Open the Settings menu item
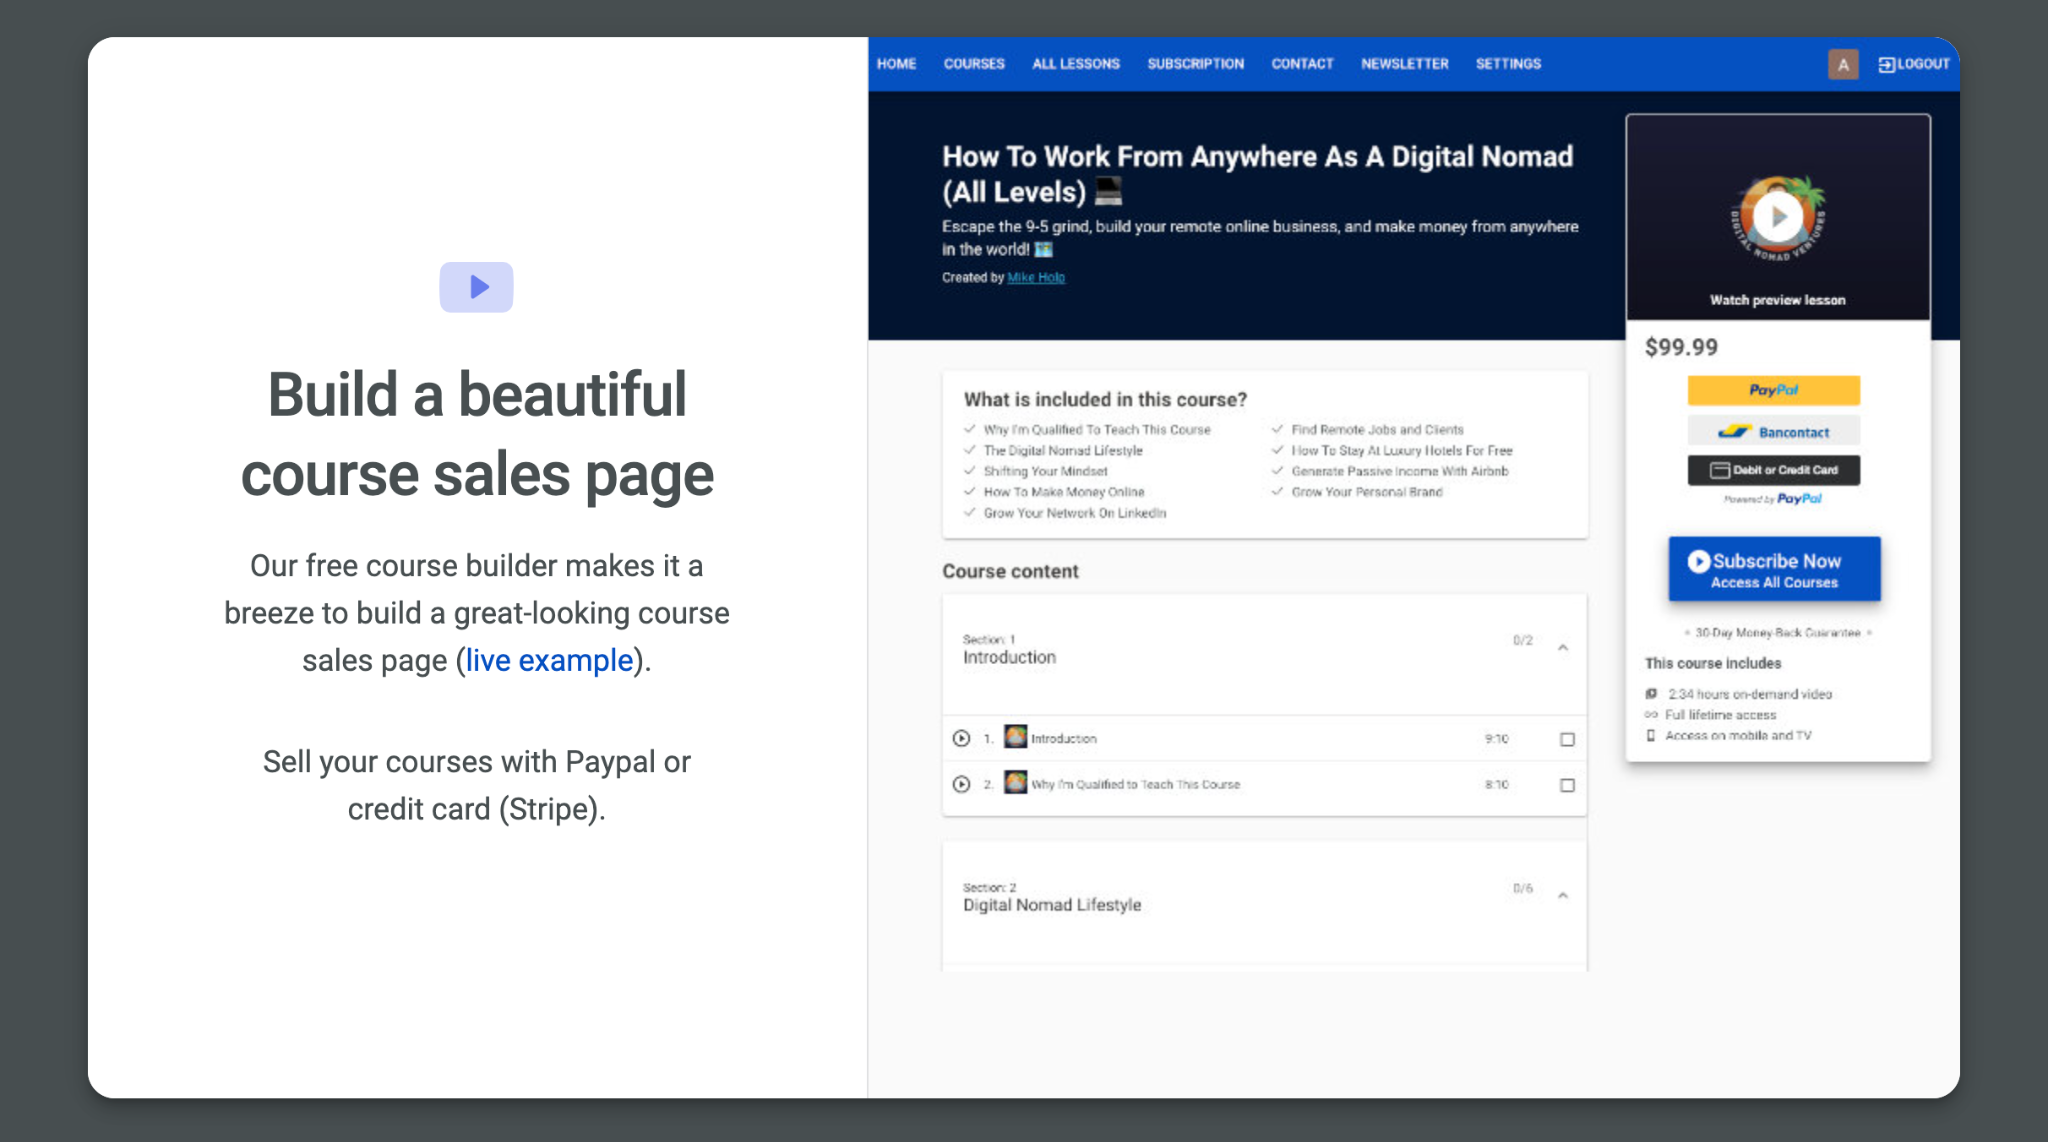 (1508, 64)
